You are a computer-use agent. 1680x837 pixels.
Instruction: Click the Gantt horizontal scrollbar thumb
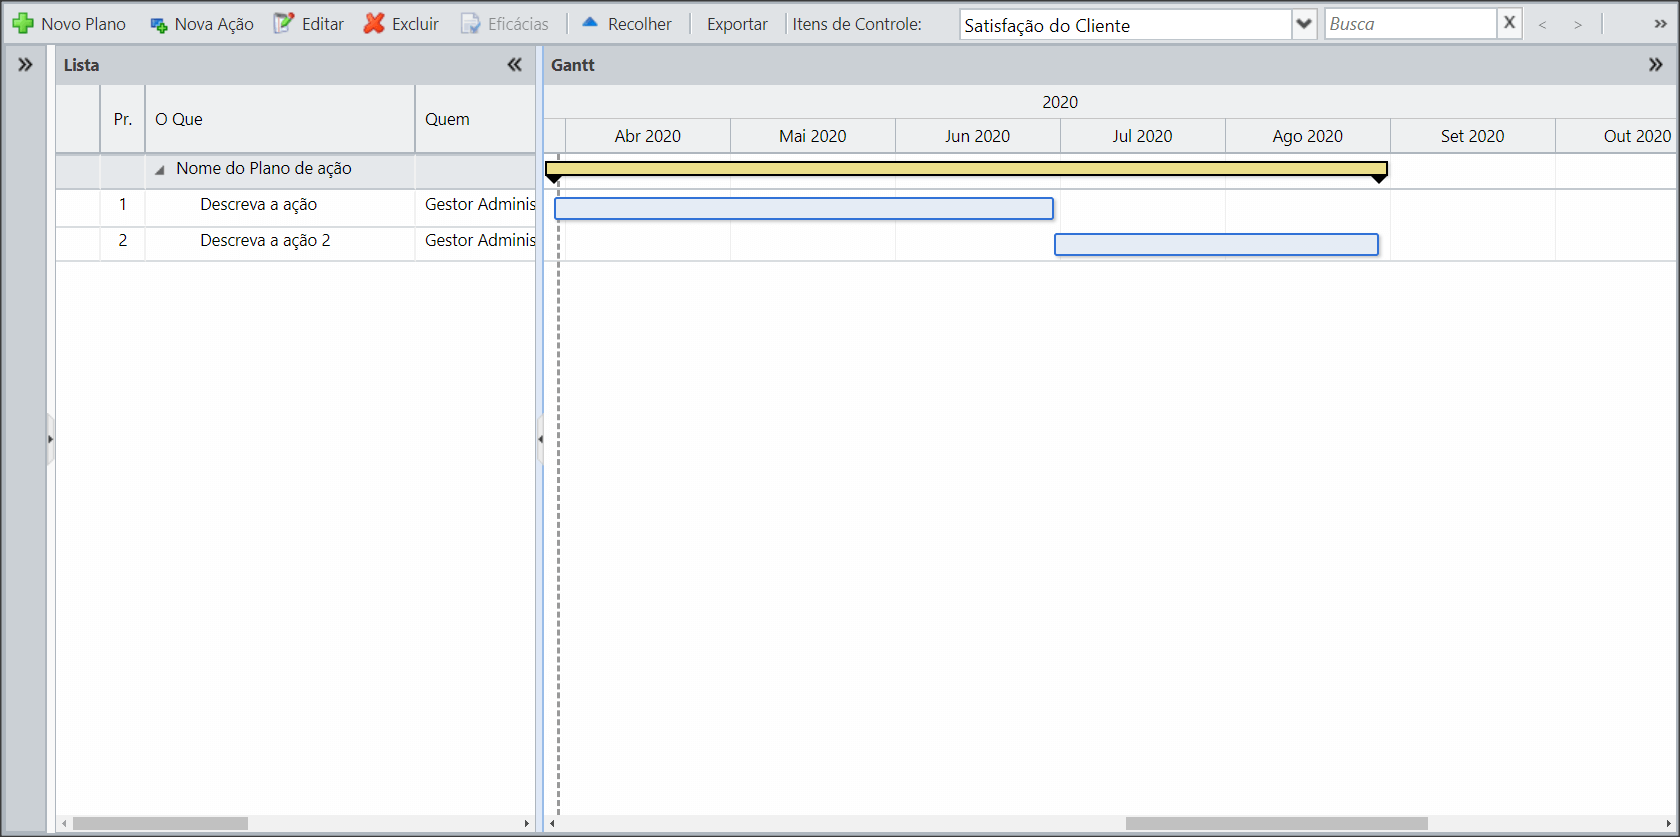pyautogui.click(x=1276, y=824)
